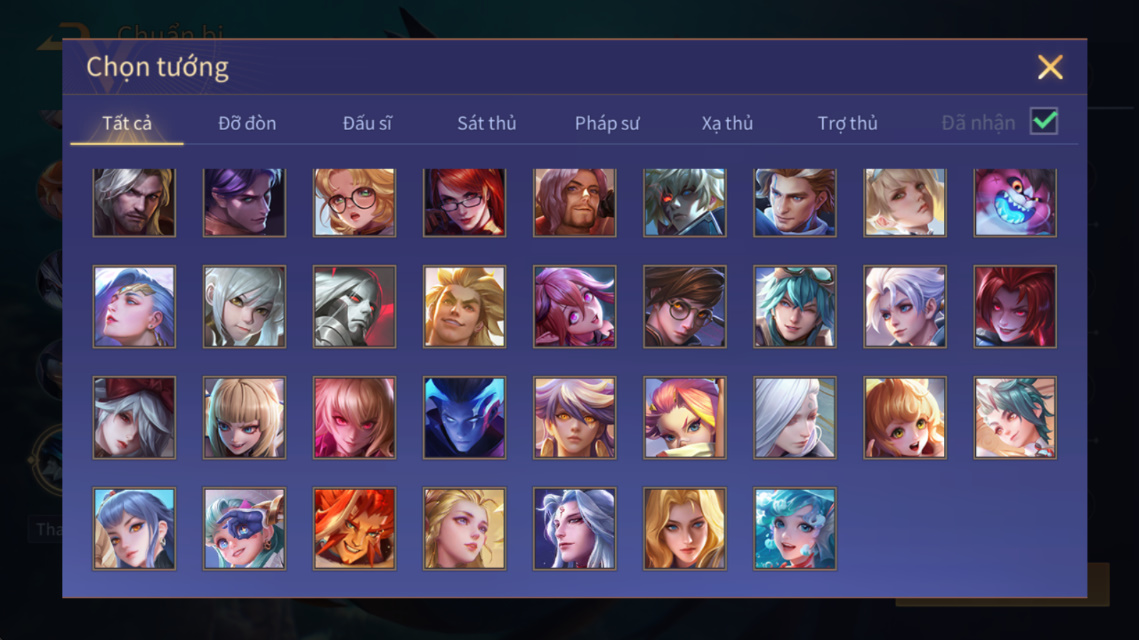Open the Sát thủ tab
1139x640 pixels.
[487, 123]
